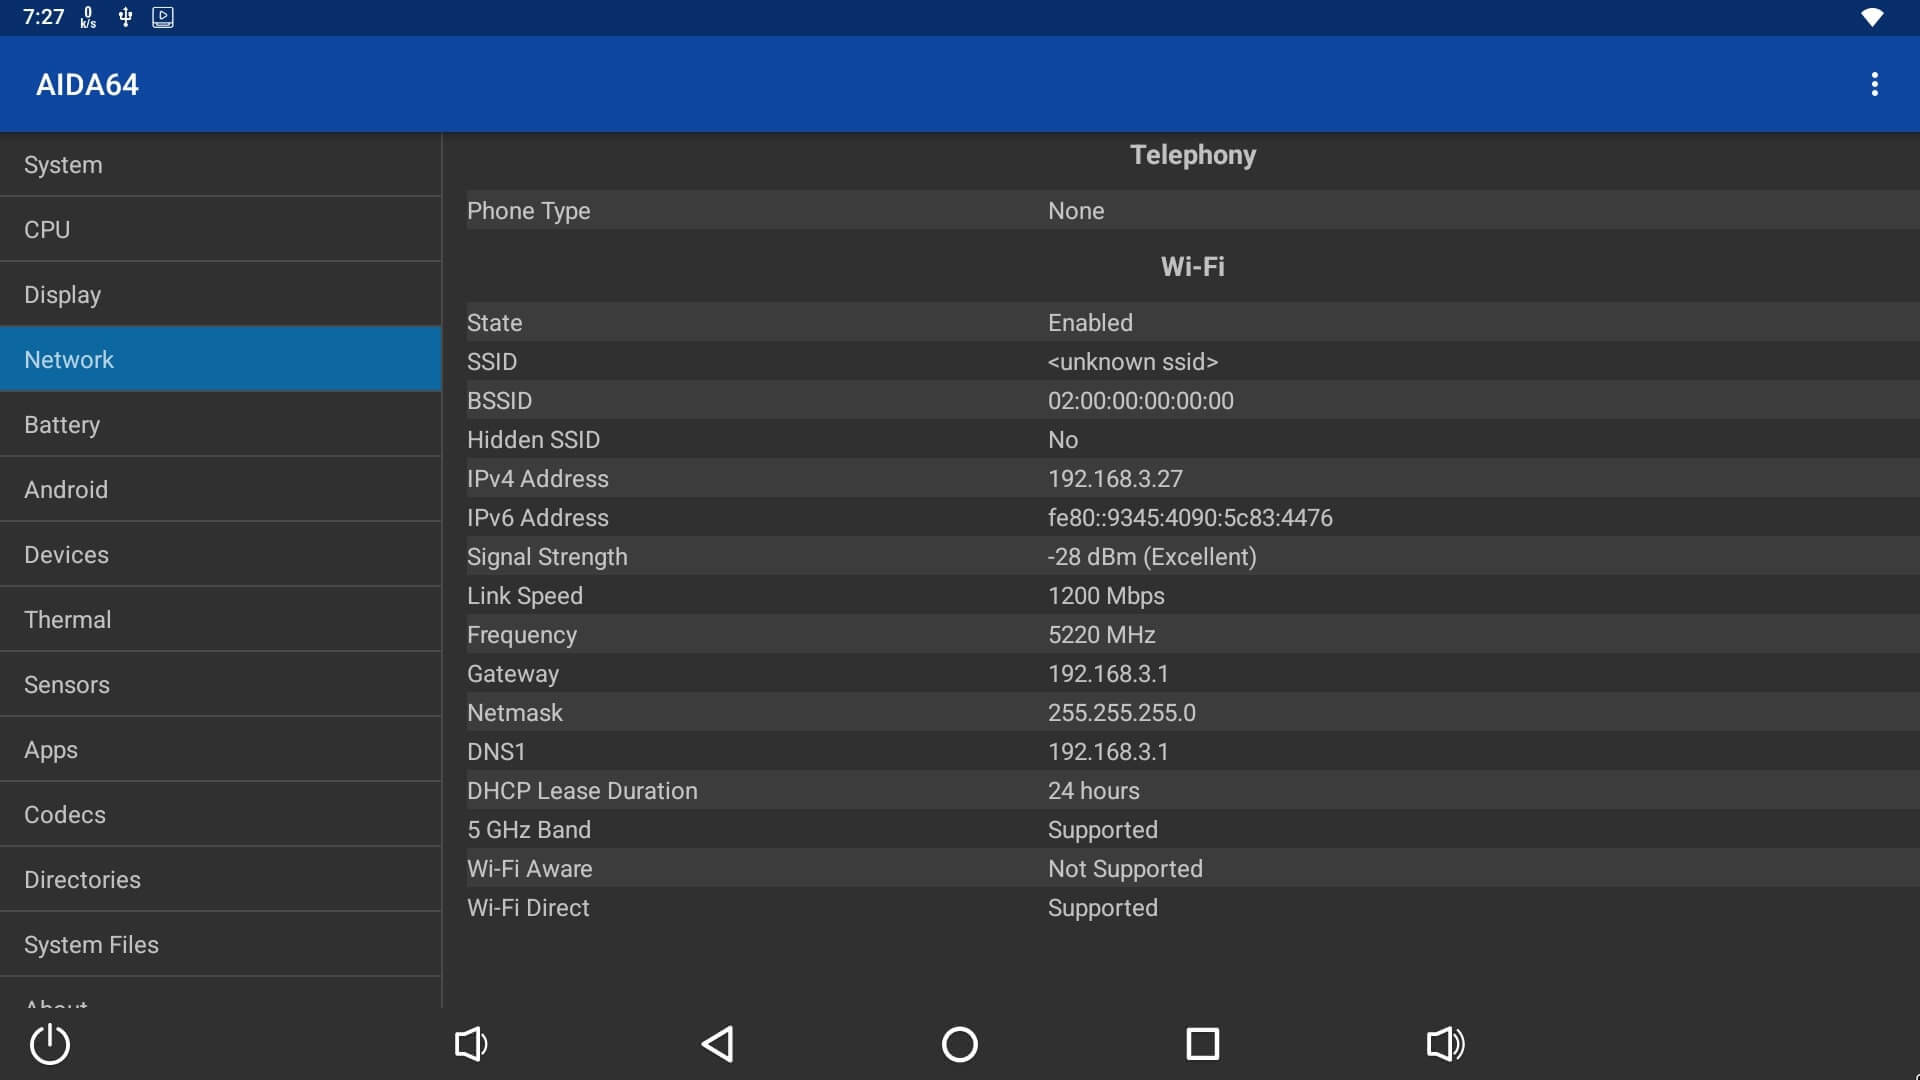The height and width of the screenshot is (1080, 1920).
Task: Tap the IPv4 Address row
Action: tap(1190, 479)
